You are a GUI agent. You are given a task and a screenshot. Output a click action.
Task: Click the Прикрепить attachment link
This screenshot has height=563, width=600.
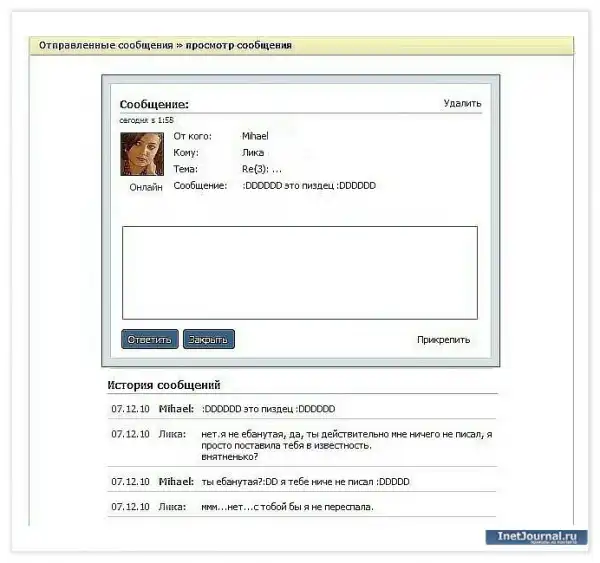coord(443,340)
